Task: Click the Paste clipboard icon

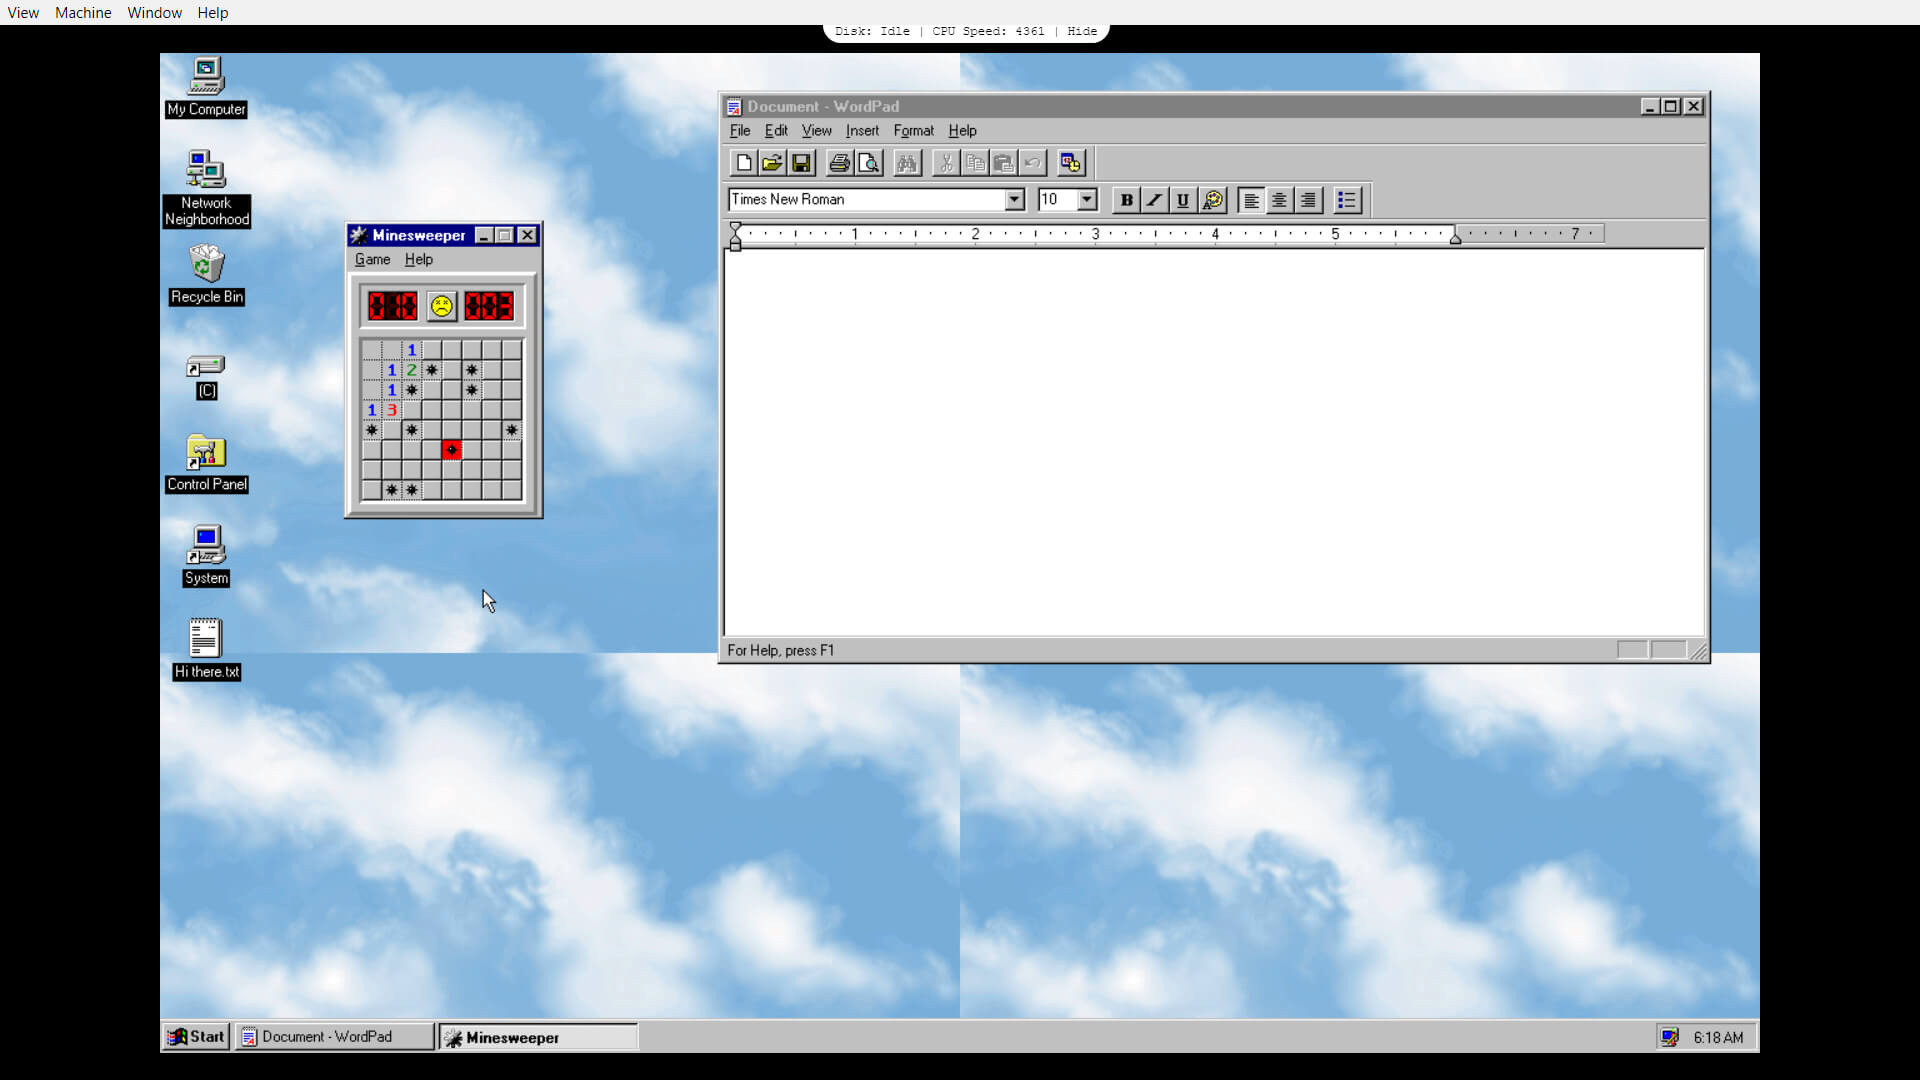Action: [x=1004, y=163]
